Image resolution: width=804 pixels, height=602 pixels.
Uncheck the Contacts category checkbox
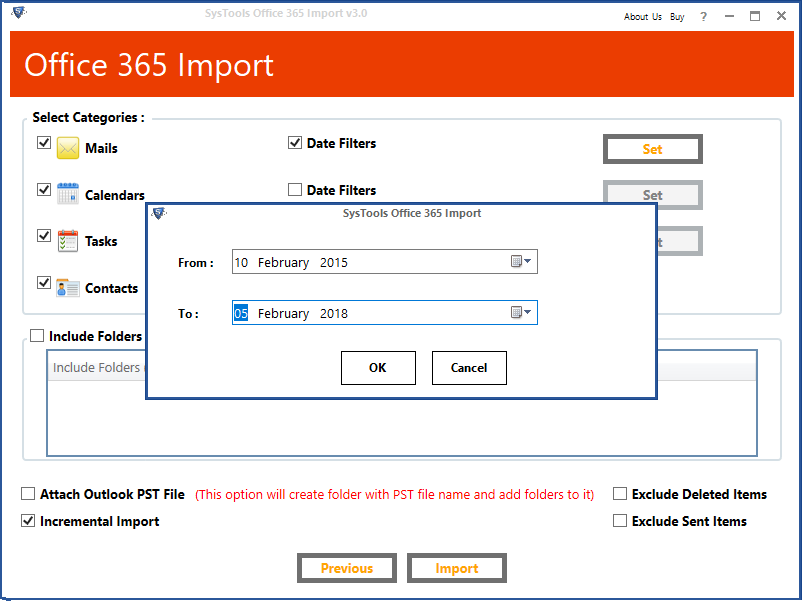[44, 283]
